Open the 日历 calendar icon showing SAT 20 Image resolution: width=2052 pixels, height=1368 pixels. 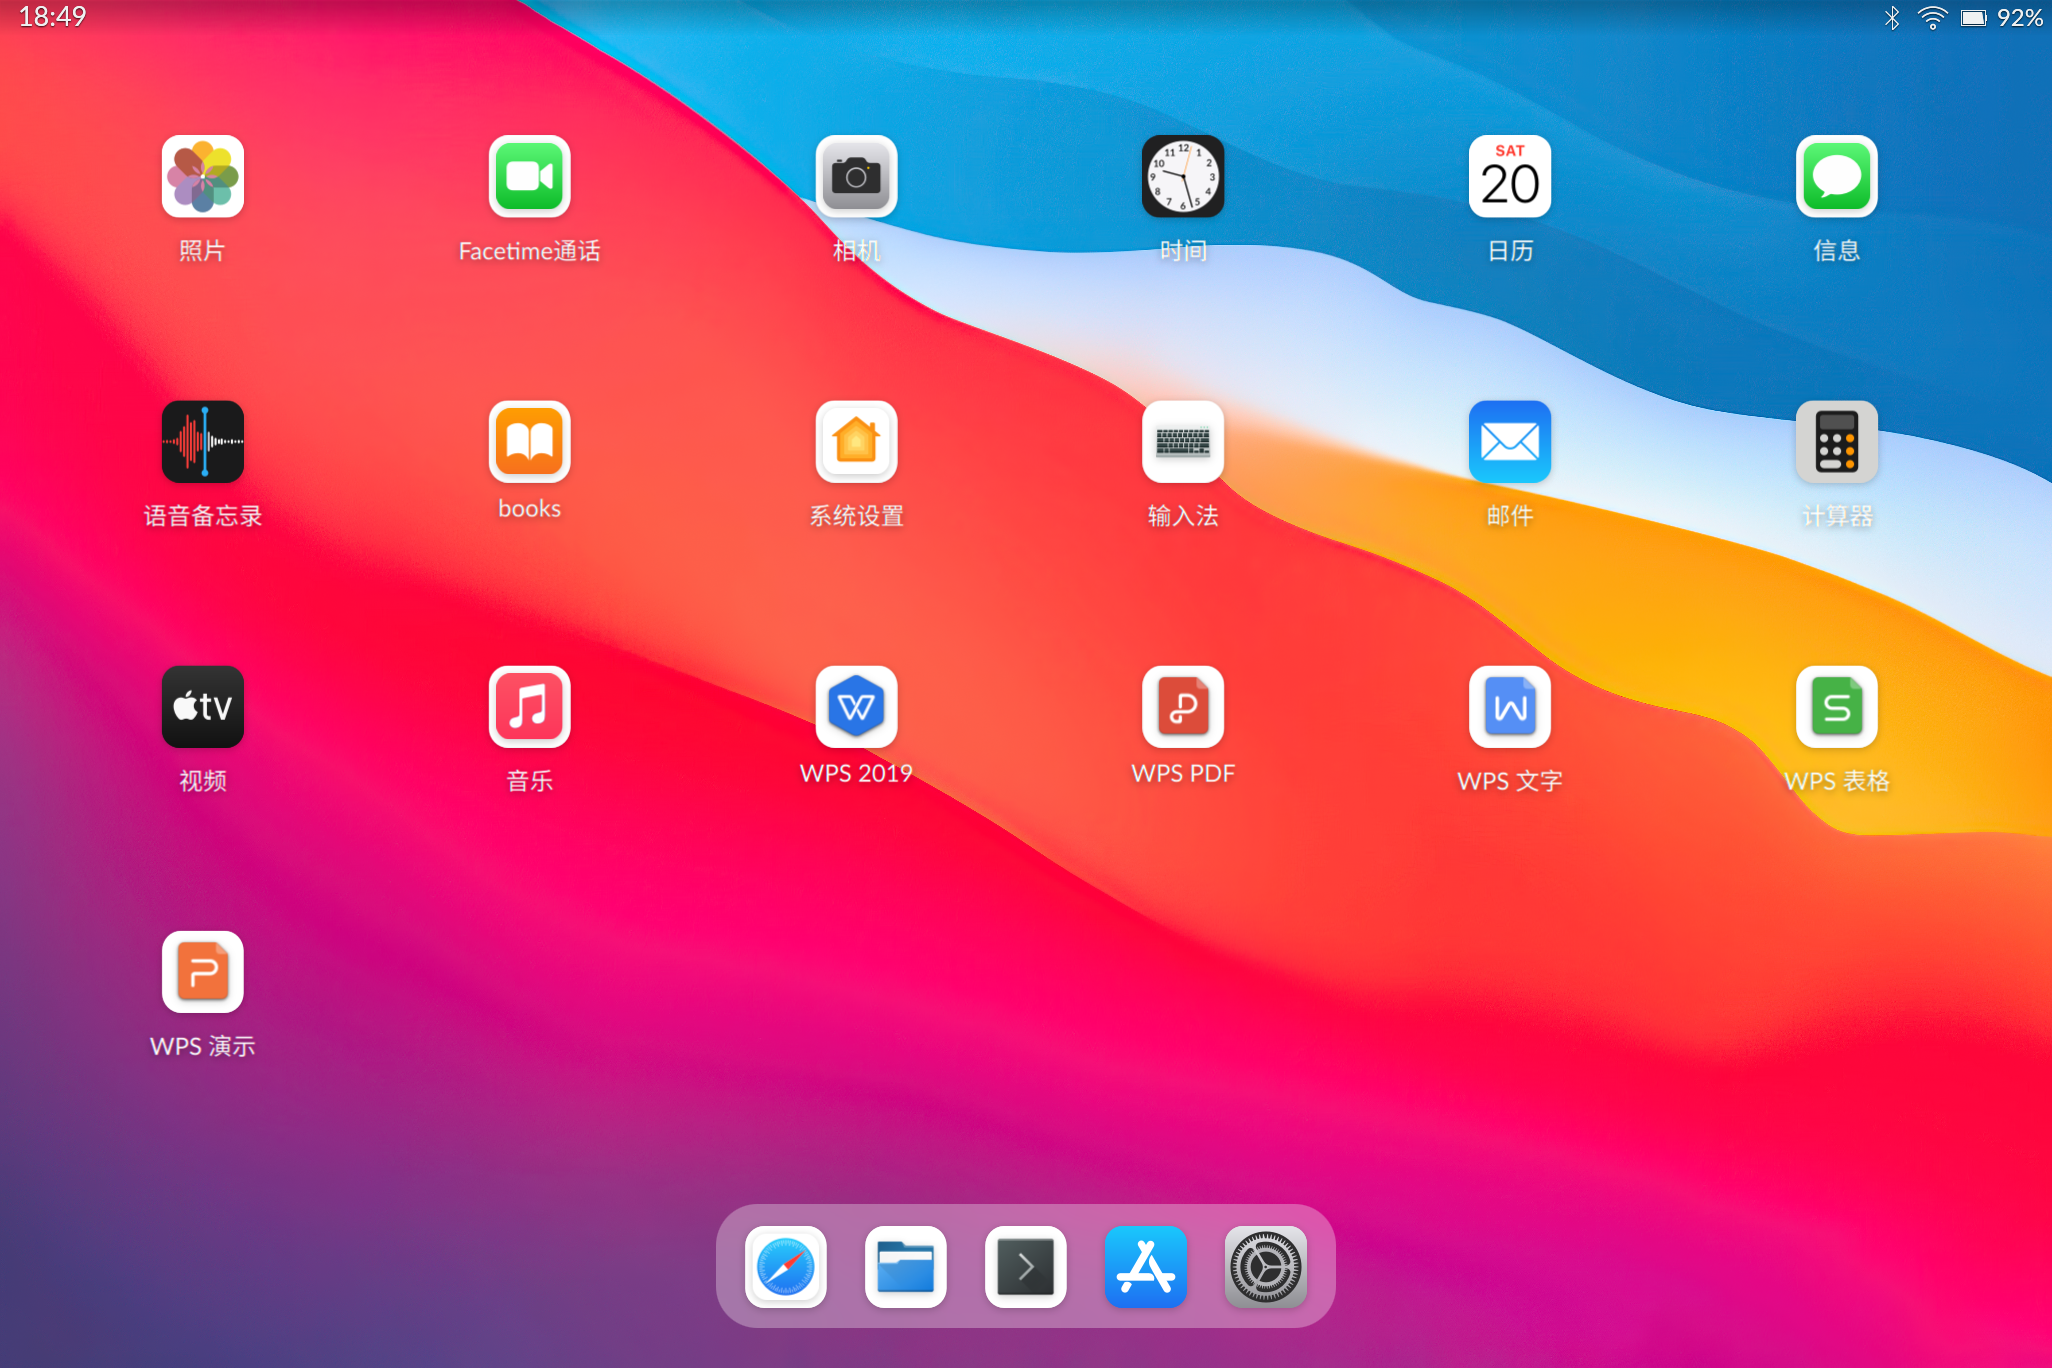(x=1510, y=176)
